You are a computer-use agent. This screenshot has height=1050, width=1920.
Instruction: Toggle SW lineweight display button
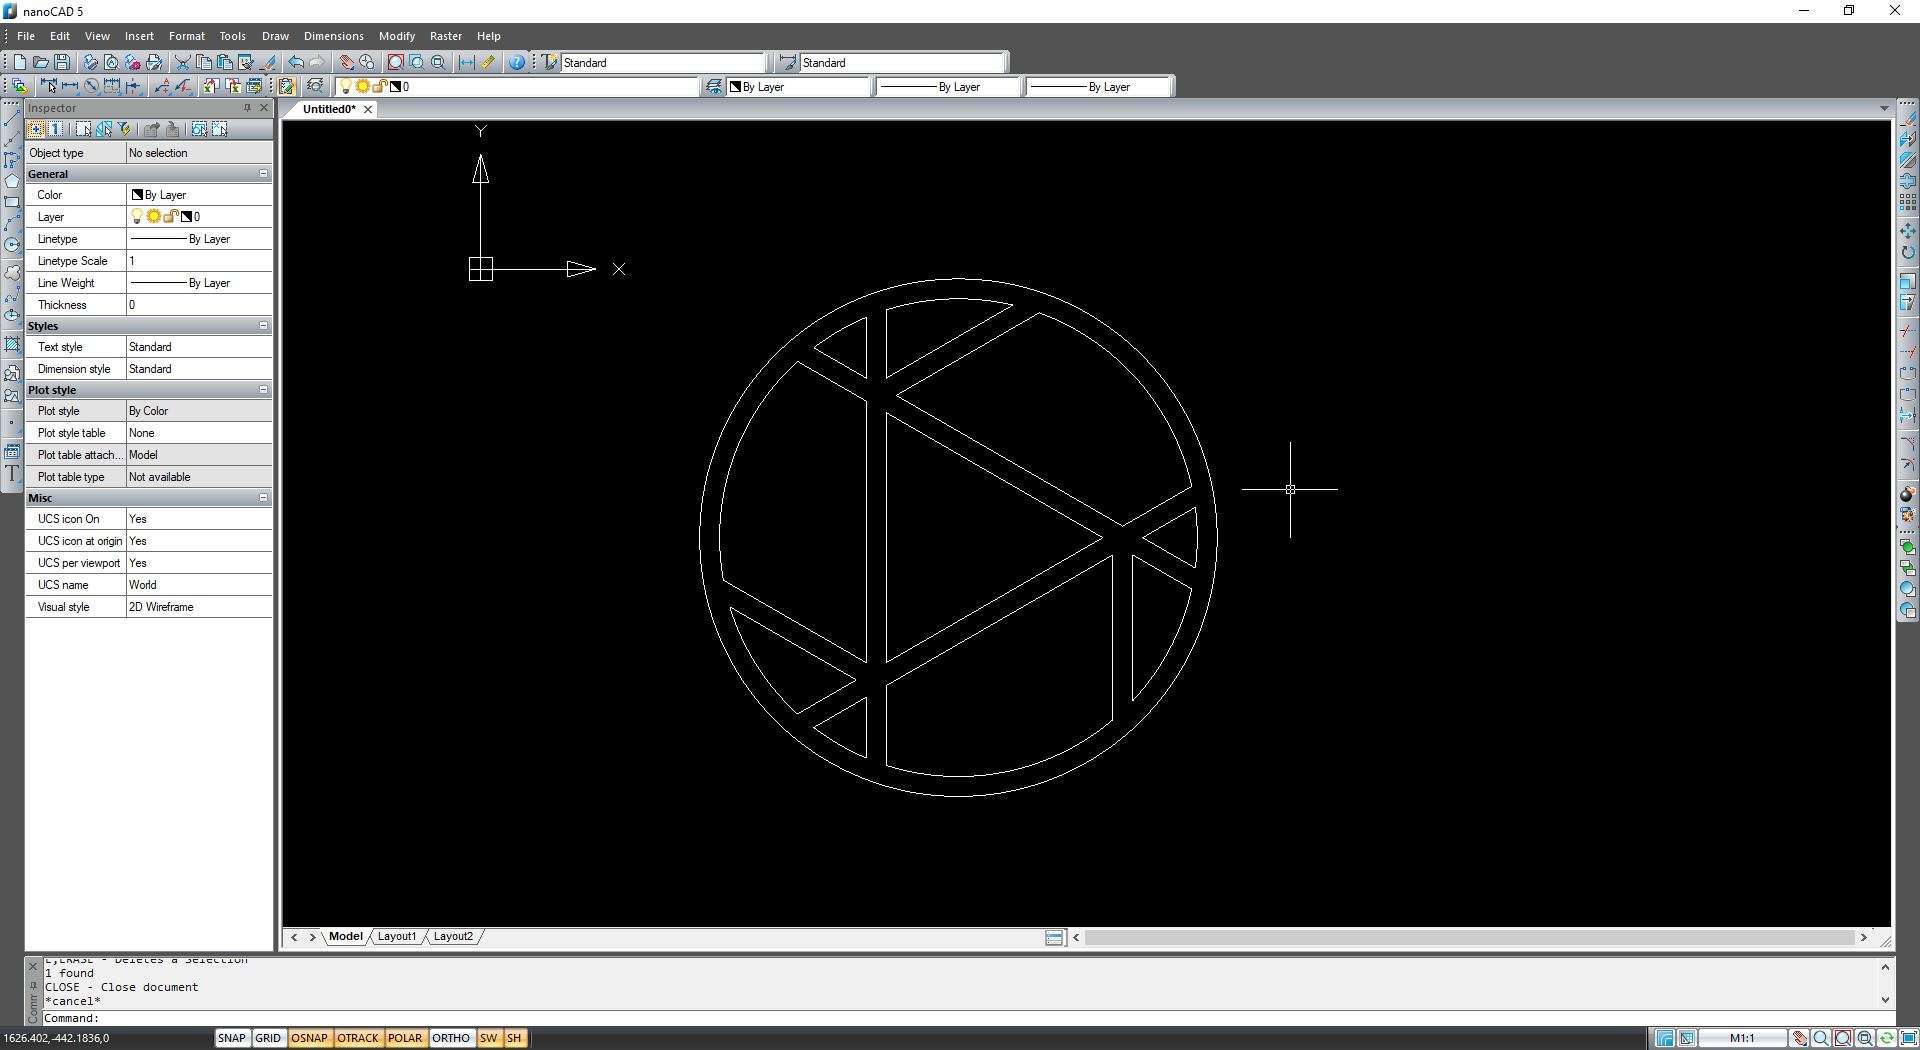click(x=488, y=1038)
